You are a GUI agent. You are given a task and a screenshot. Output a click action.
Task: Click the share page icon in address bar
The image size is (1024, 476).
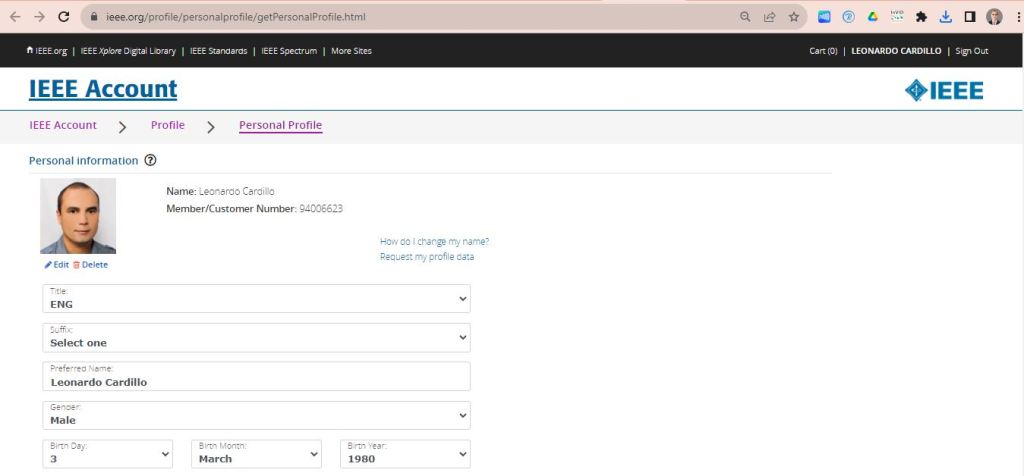[x=770, y=17]
